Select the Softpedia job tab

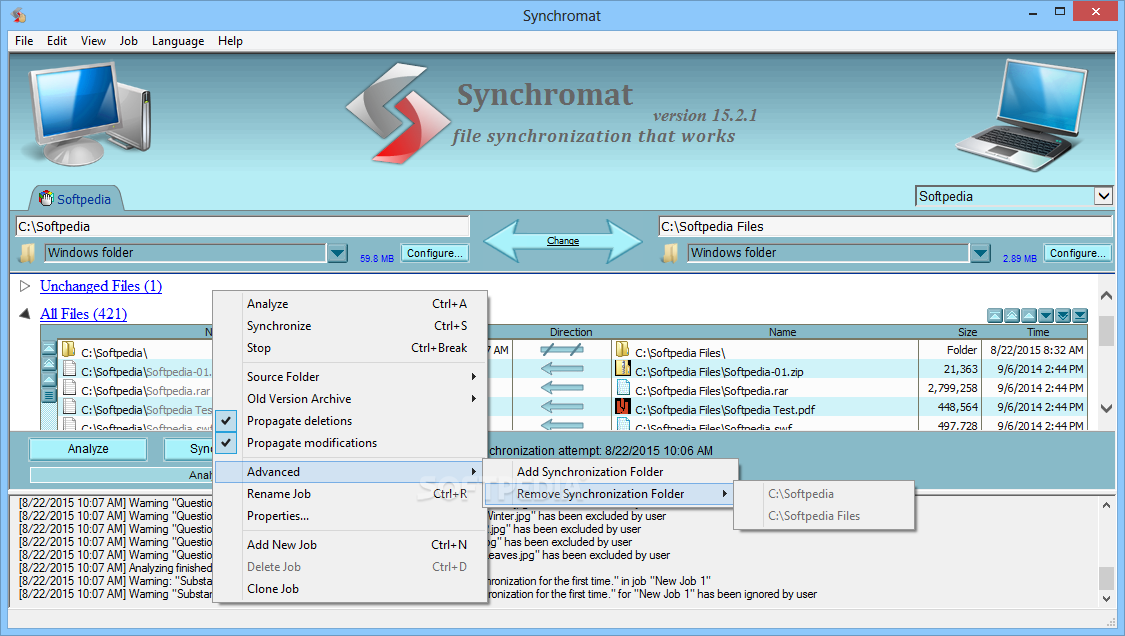pyautogui.click(x=76, y=199)
